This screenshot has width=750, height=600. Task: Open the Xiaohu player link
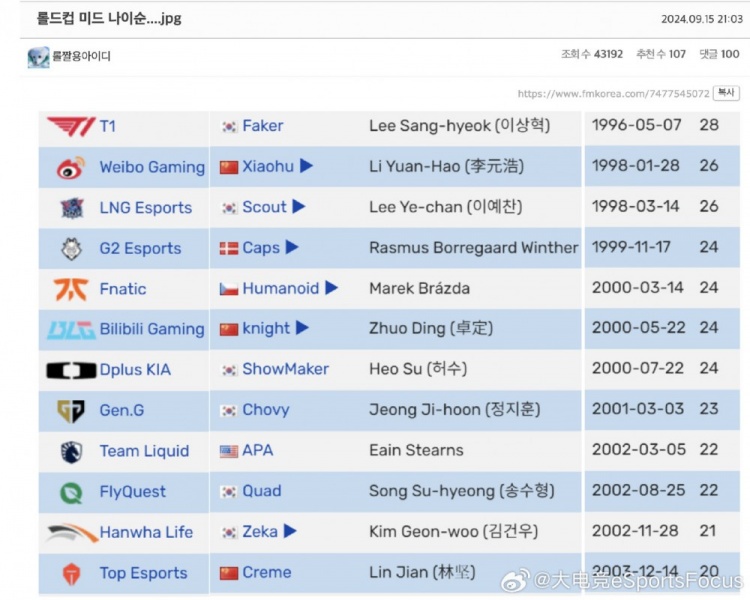pos(268,166)
